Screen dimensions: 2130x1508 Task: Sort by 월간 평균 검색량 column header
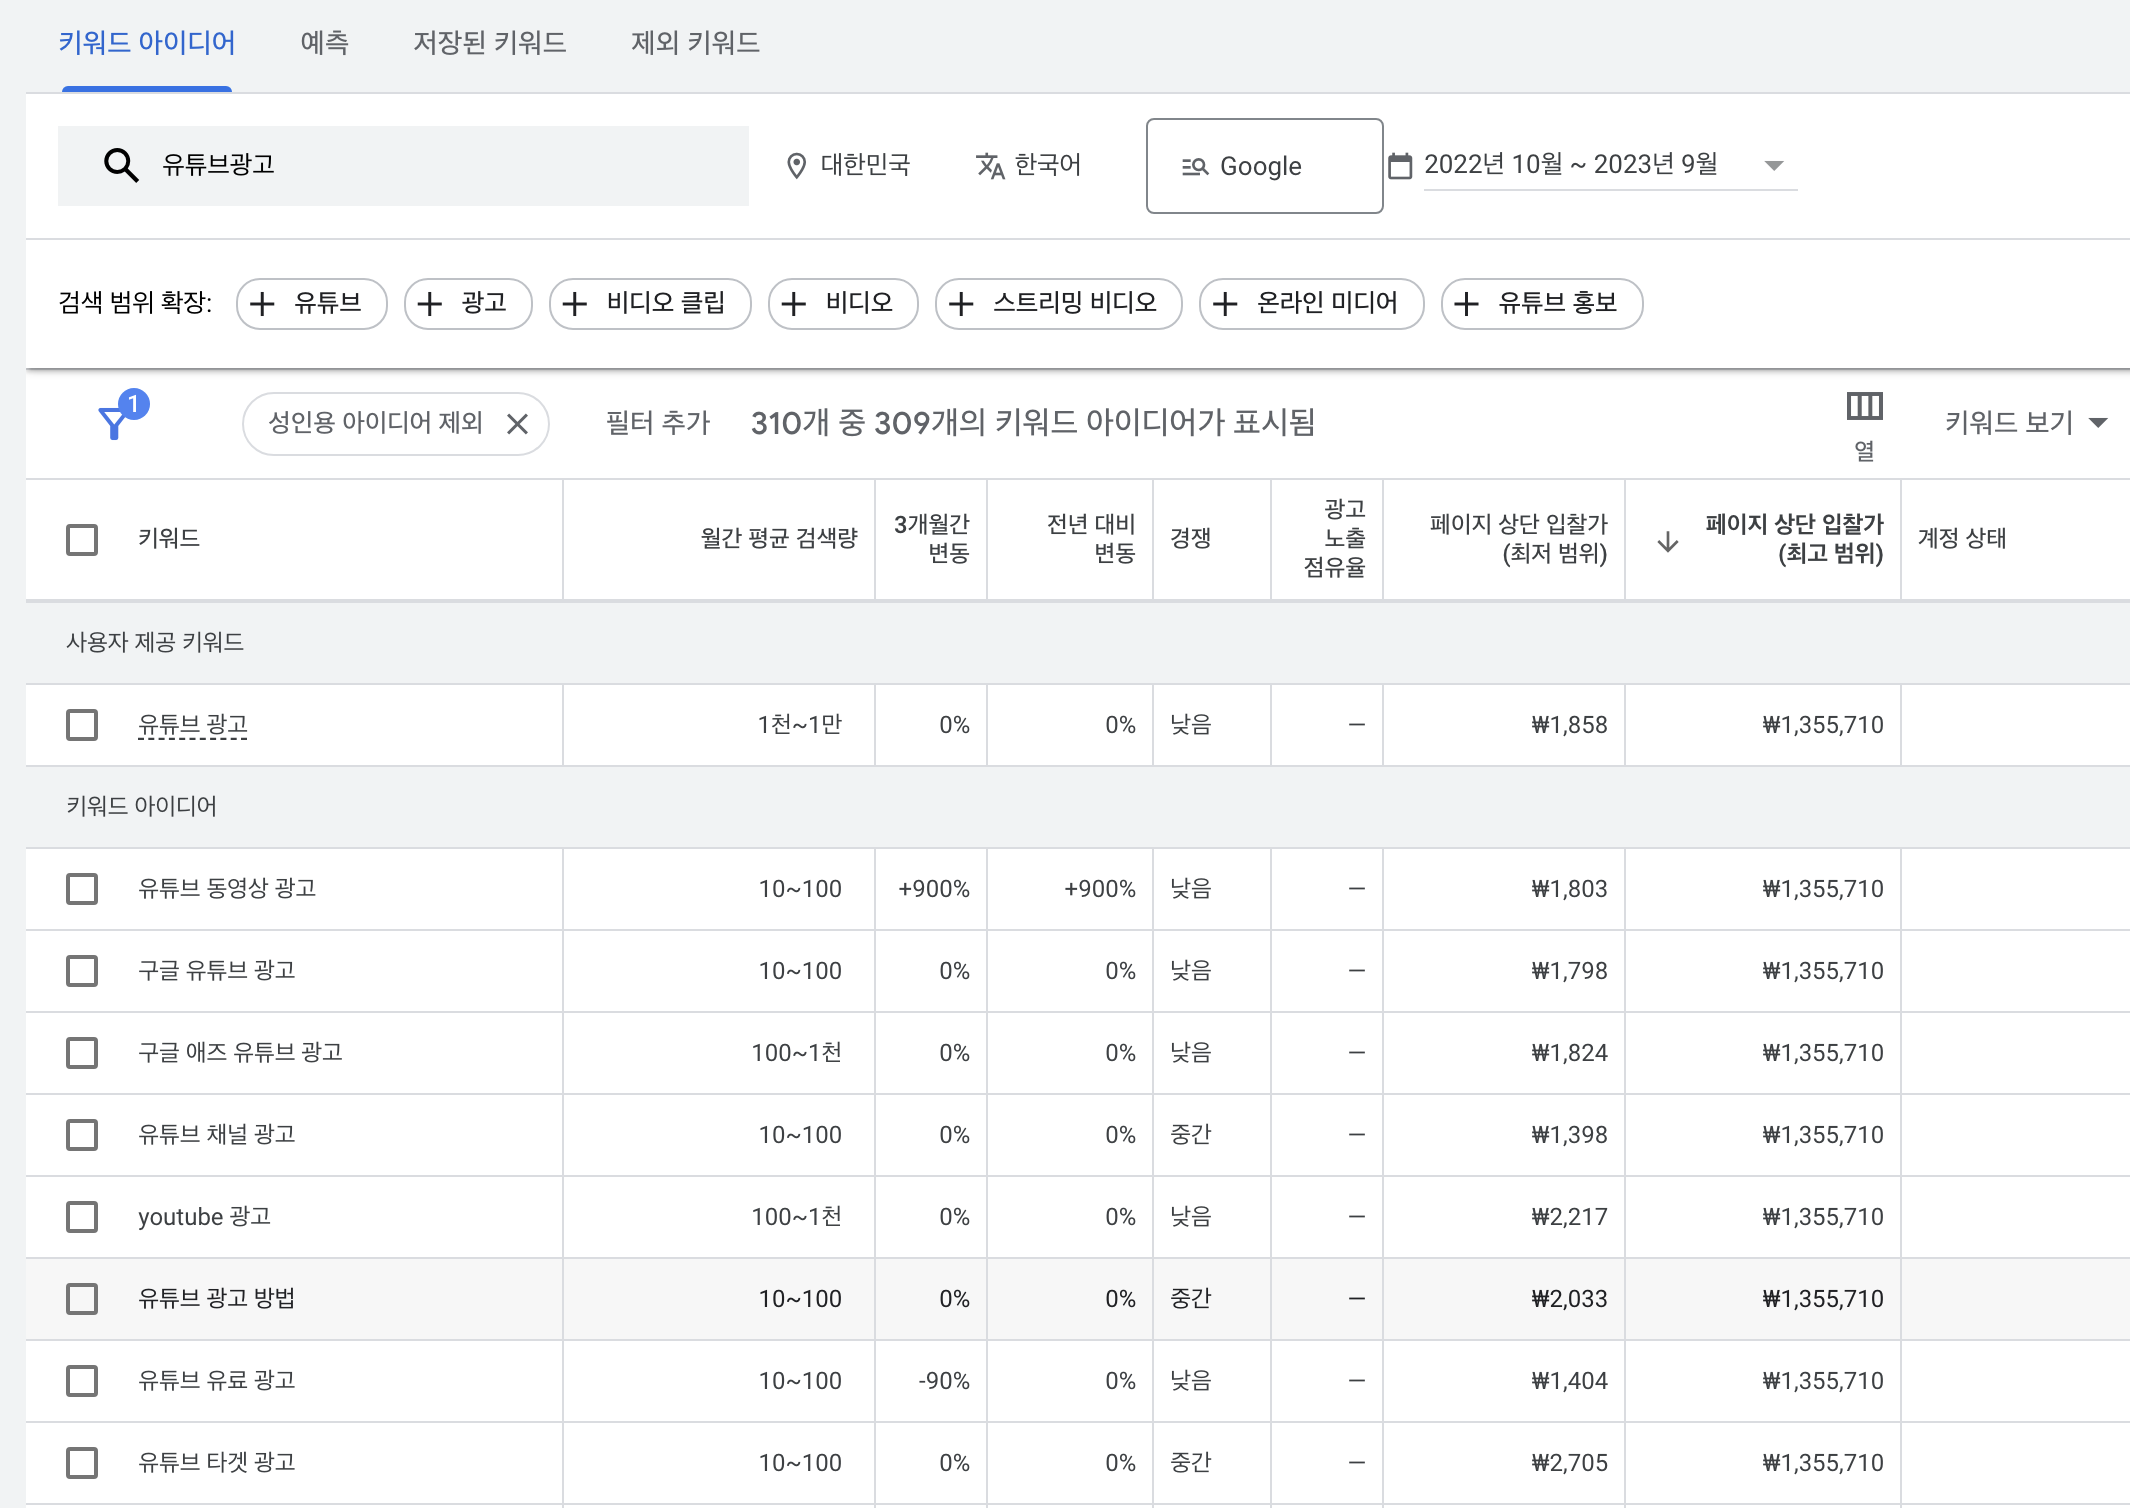pos(778,539)
